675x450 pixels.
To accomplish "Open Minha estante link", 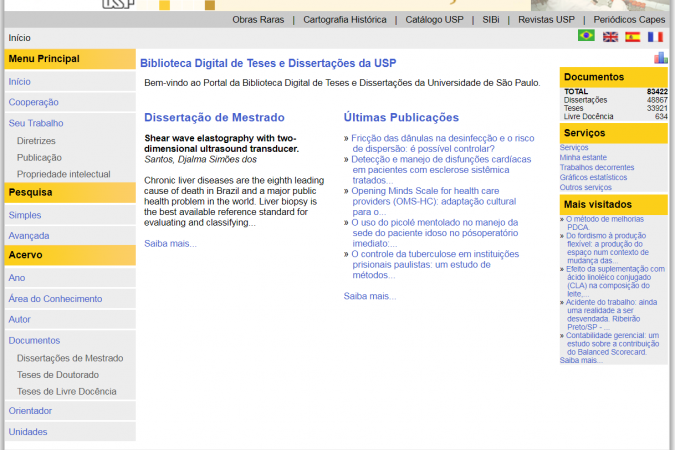I will [x=583, y=158].
